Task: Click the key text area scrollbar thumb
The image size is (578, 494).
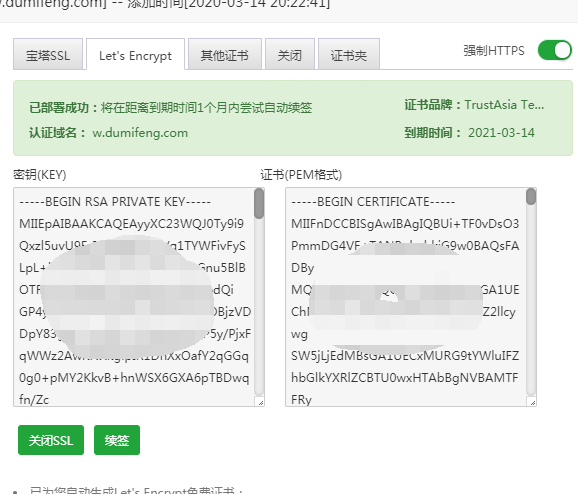Action: 259,203
